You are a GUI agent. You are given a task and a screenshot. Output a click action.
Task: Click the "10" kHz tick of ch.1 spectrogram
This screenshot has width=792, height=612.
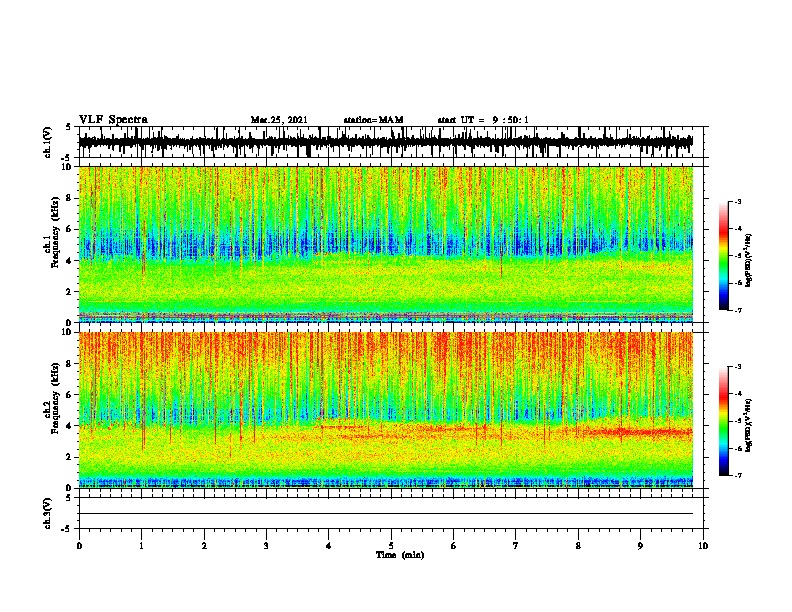tap(68, 167)
